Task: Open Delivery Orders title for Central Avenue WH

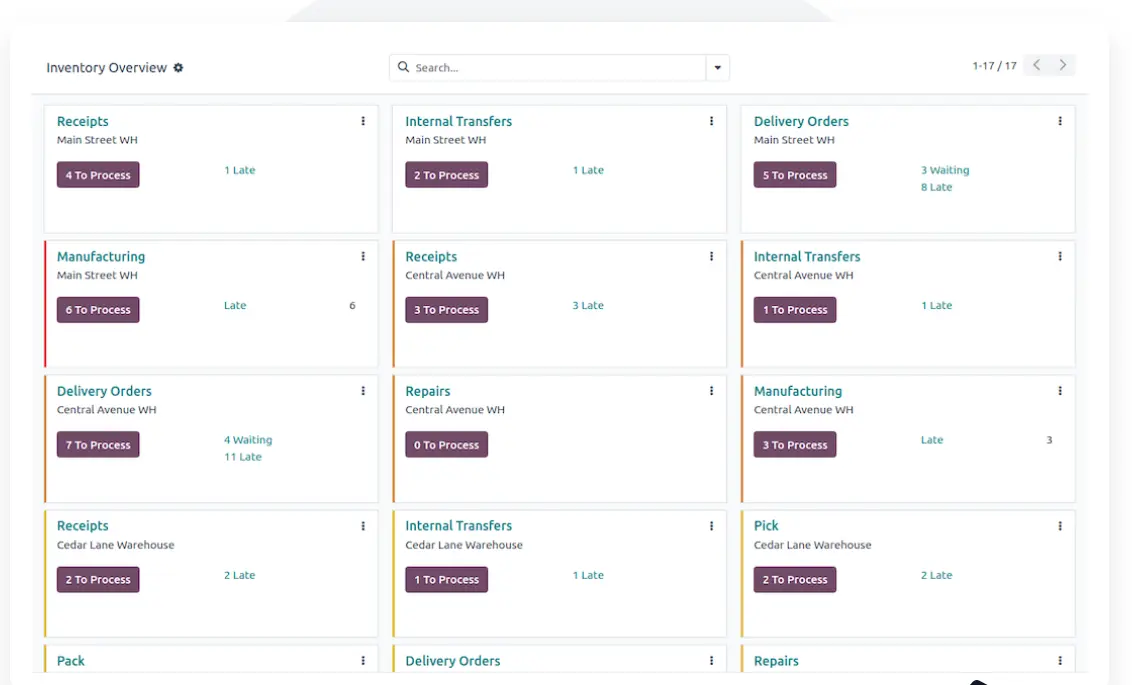Action: click(x=104, y=391)
